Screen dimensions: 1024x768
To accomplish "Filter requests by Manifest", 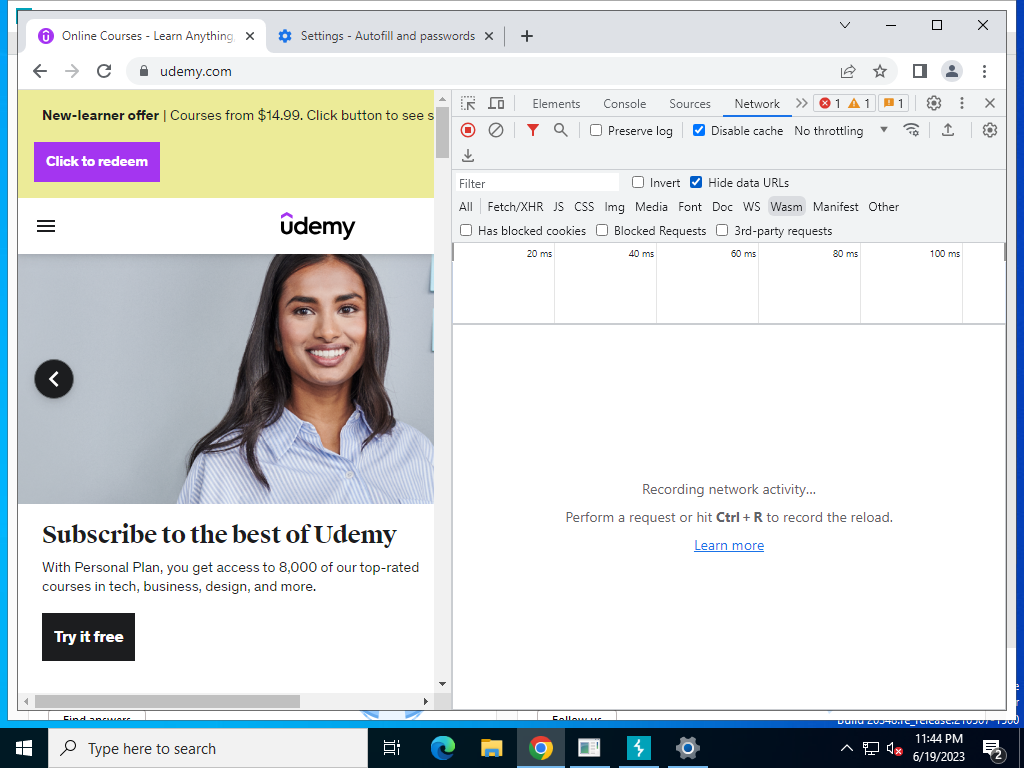I will 835,206.
